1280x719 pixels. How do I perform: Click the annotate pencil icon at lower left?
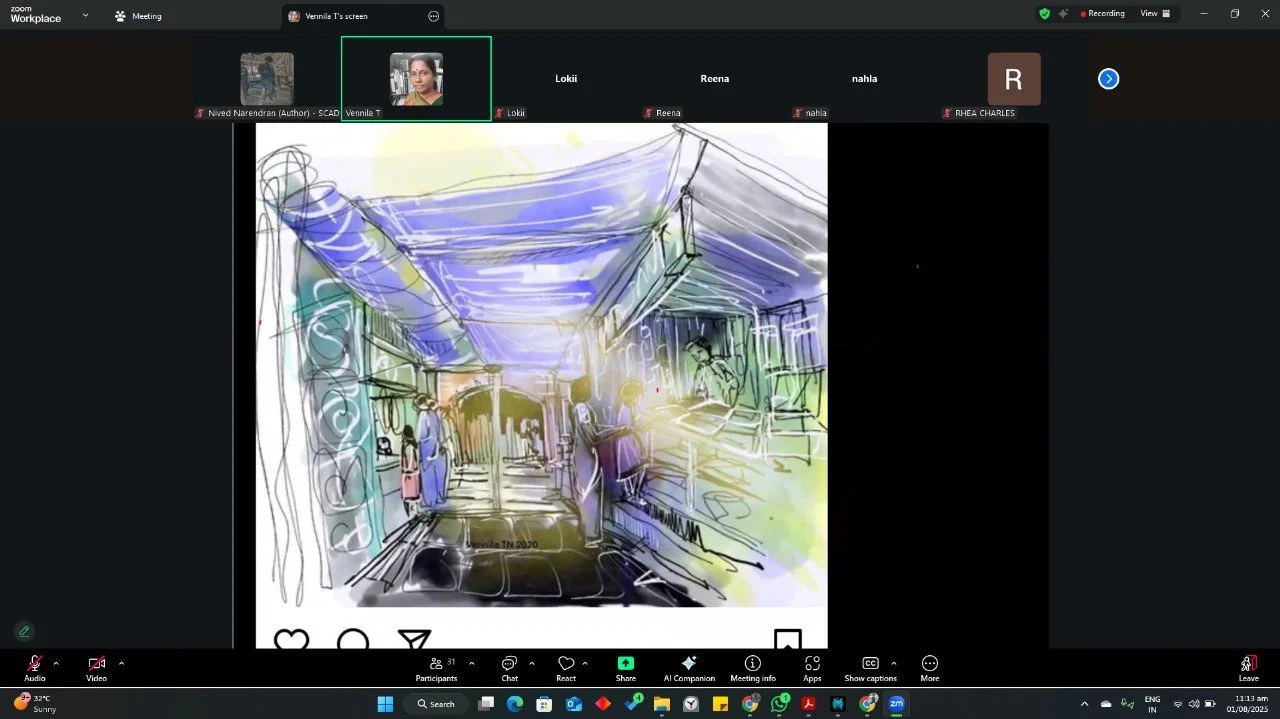click(24, 631)
